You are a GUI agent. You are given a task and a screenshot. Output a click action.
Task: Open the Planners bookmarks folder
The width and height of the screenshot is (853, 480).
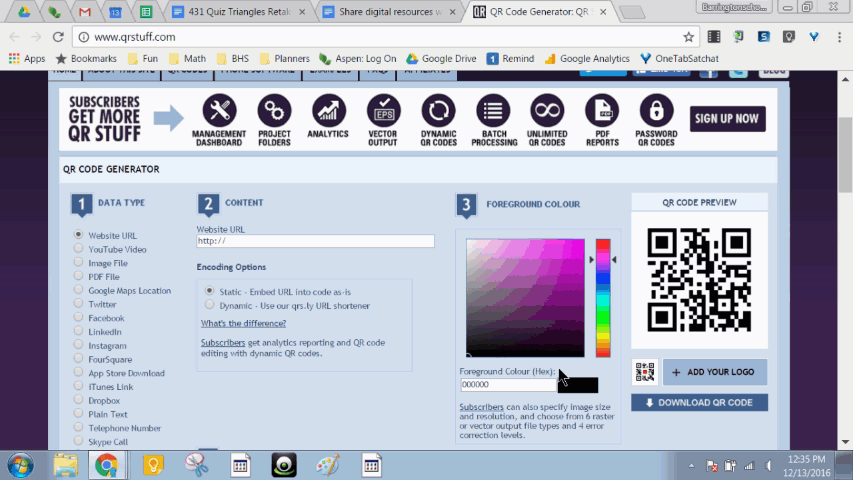pyautogui.click(x=285, y=58)
